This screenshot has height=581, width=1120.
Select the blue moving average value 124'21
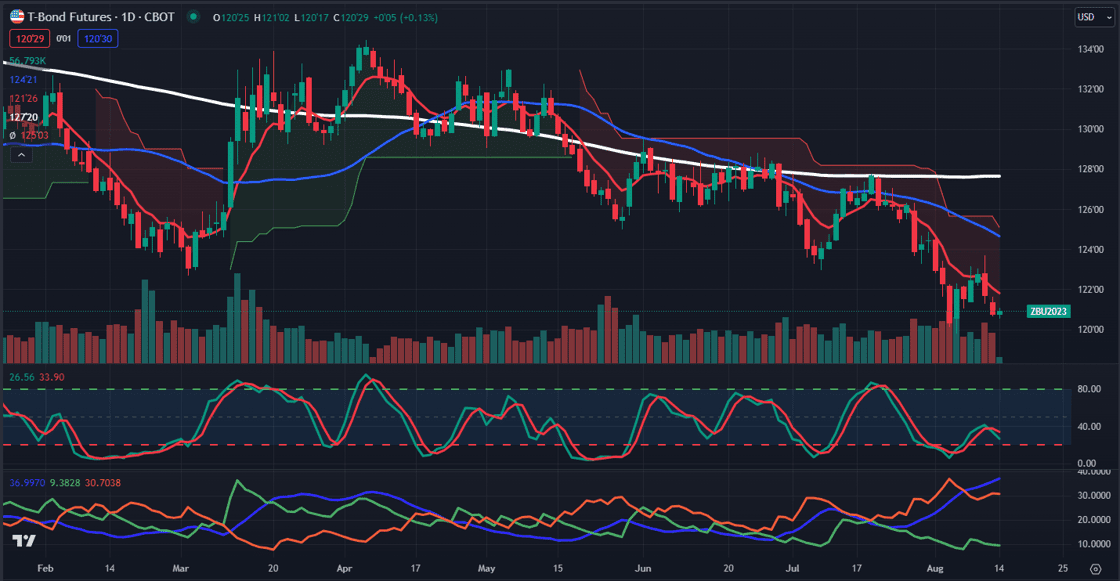[x=23, y=79]
